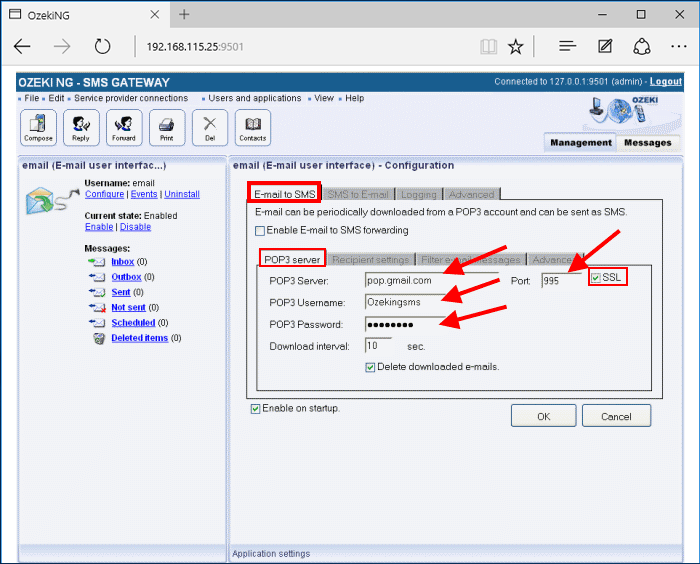This screenshot has height=564, width=700.
Task: Click the Sent envelope icon
Action: tap(97, 292)
